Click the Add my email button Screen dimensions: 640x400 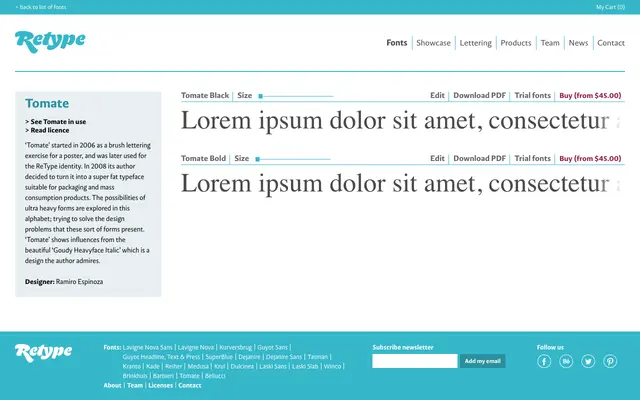point(482,361)
